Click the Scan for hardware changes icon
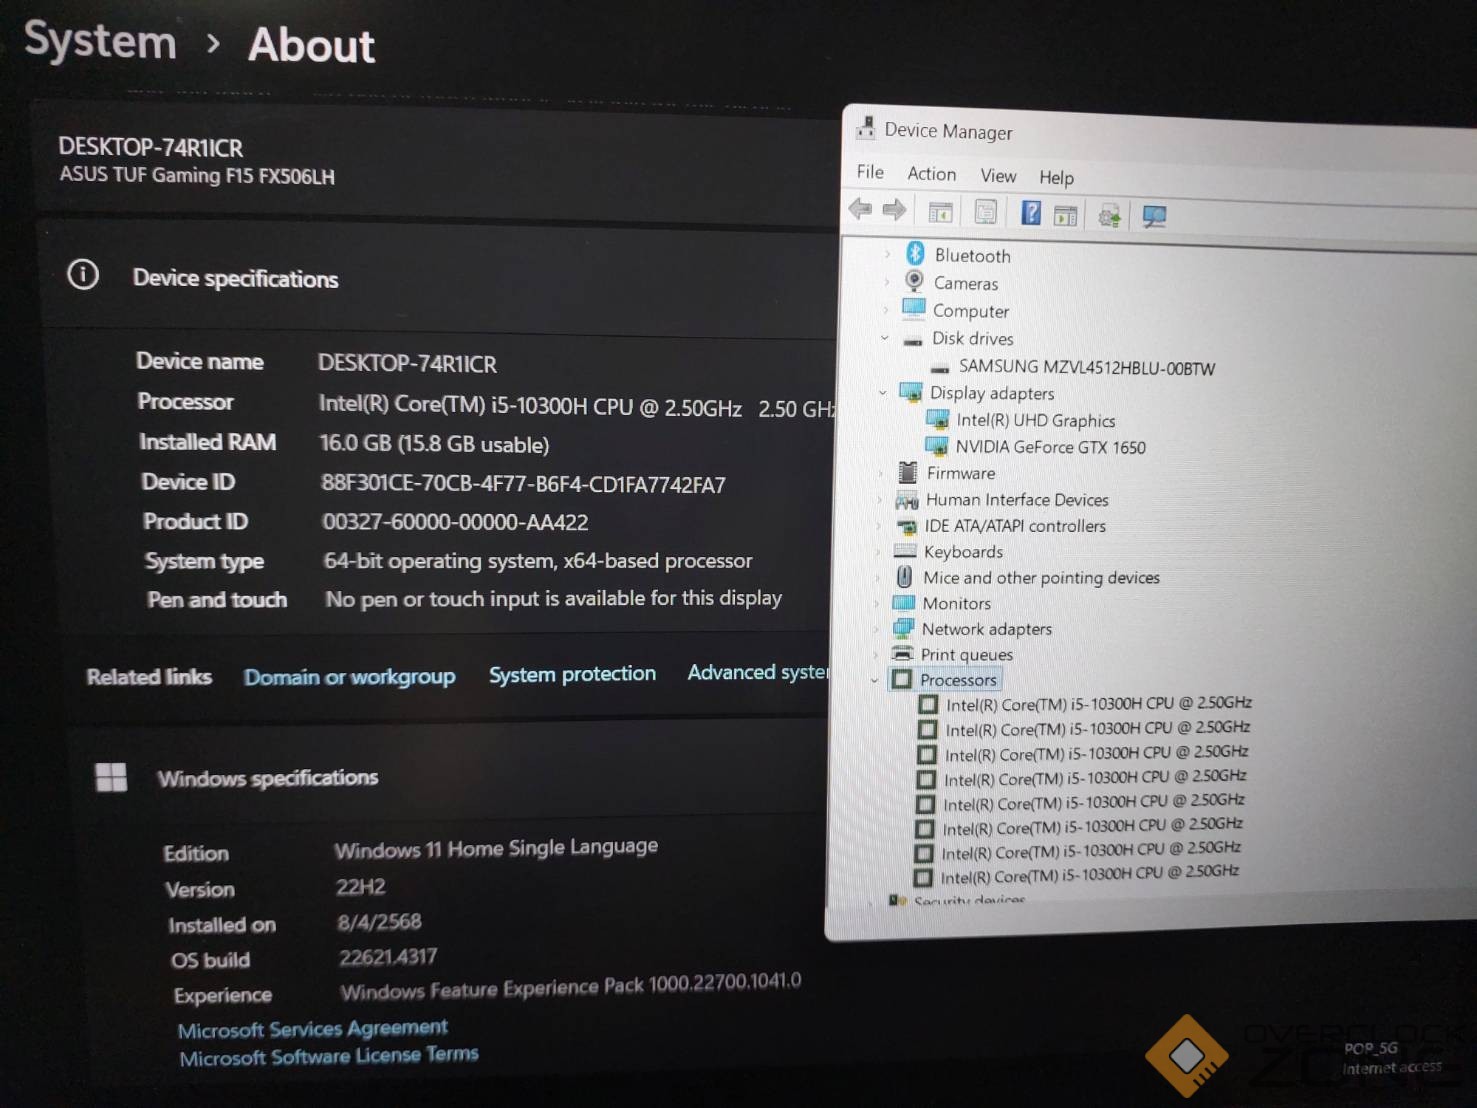The height and width of the screenshot is (1108, 1477). (x=1154, y=217)
